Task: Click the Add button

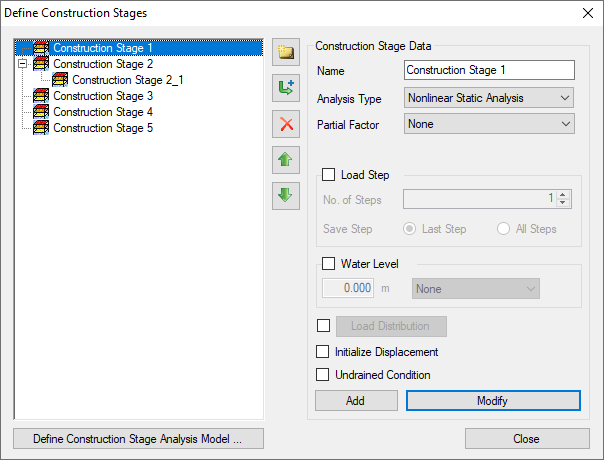Action: (x=356, y=401)
